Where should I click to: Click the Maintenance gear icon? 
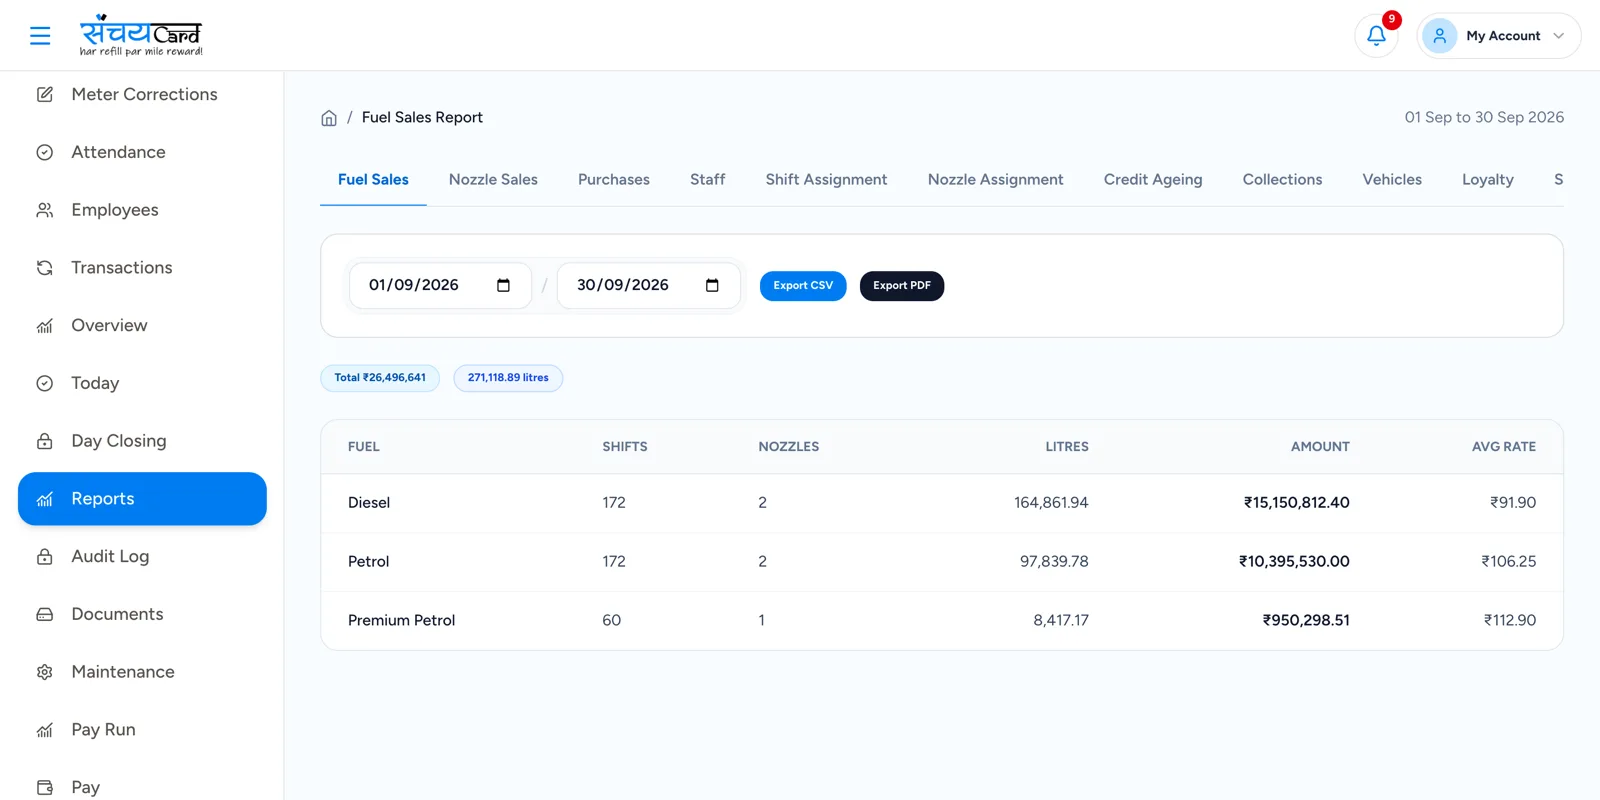pyautogui.click(x=45, y=672)
